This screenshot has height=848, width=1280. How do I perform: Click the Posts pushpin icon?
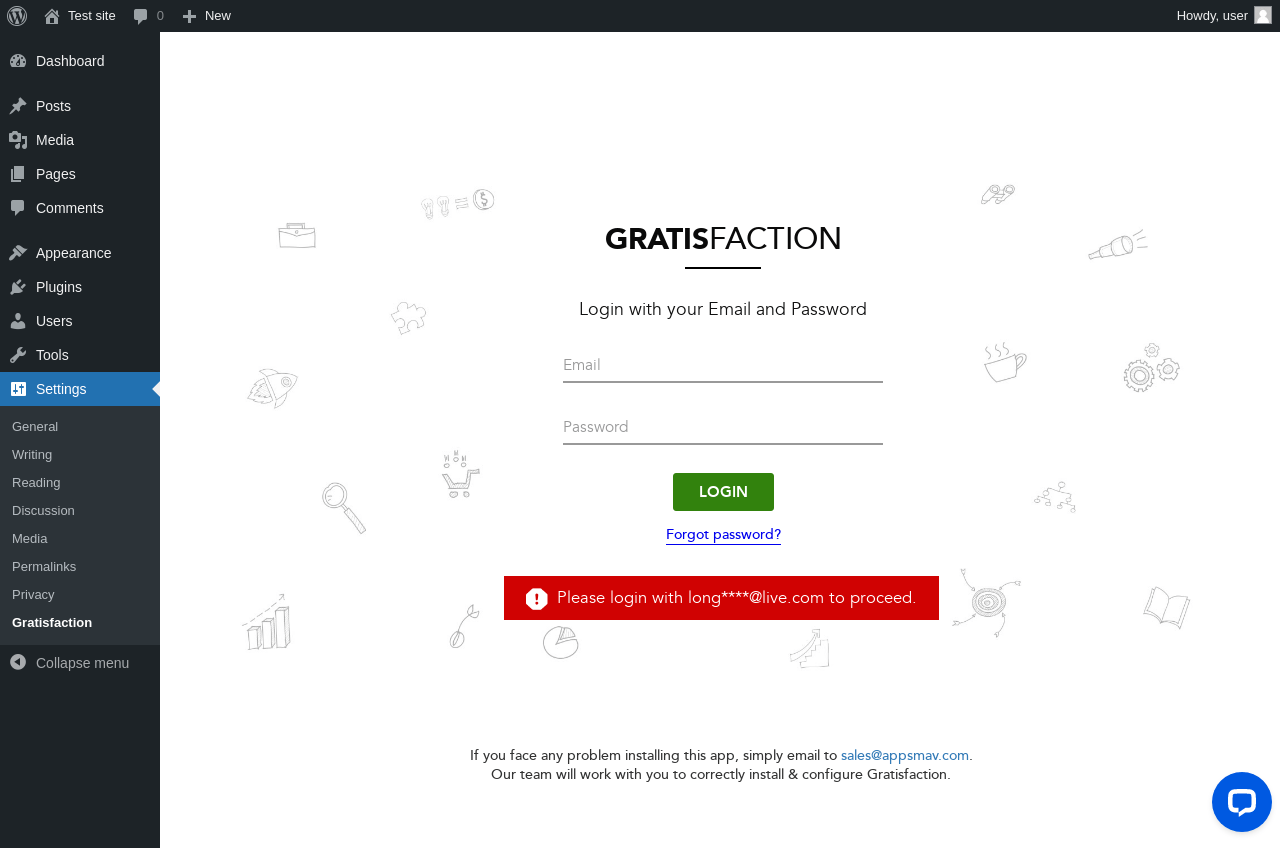pos(18,106)
